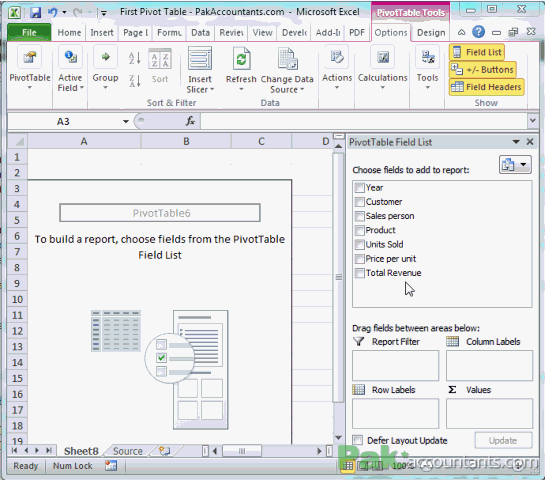Switch to the Data ribbon tab
The image size is (545, 480).
[x=201, y=33]
